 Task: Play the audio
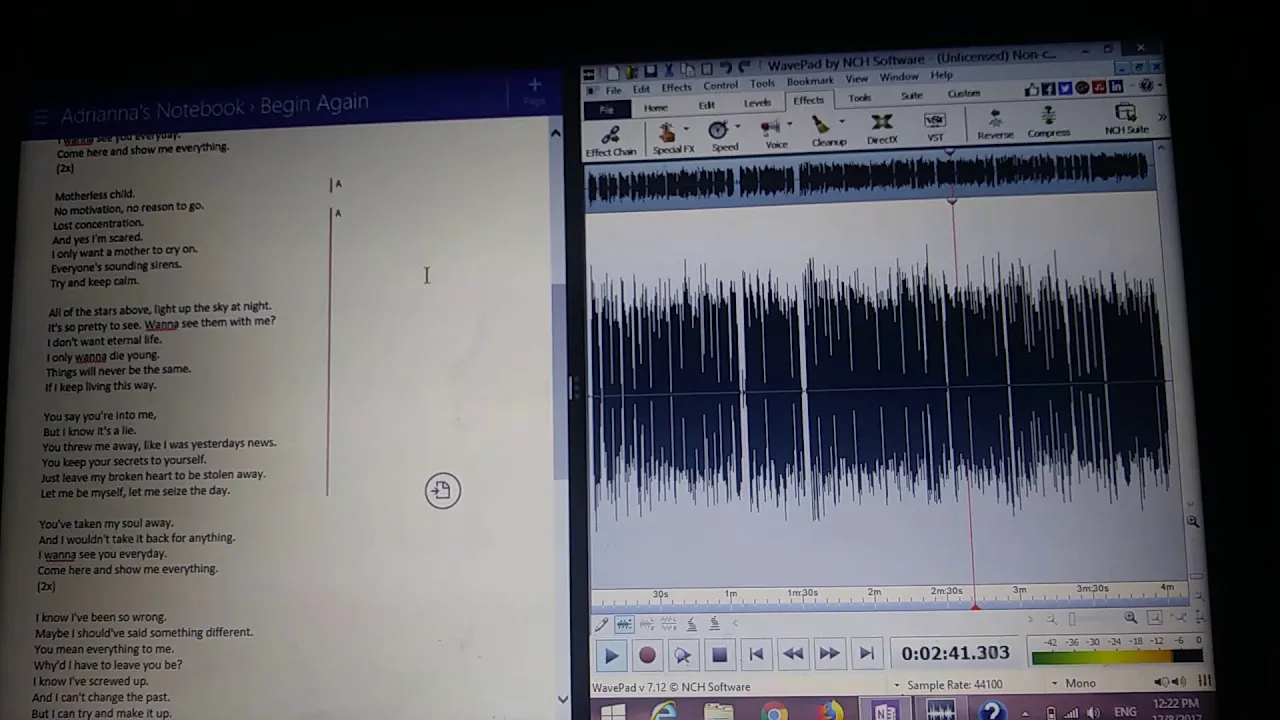[611, 656]
